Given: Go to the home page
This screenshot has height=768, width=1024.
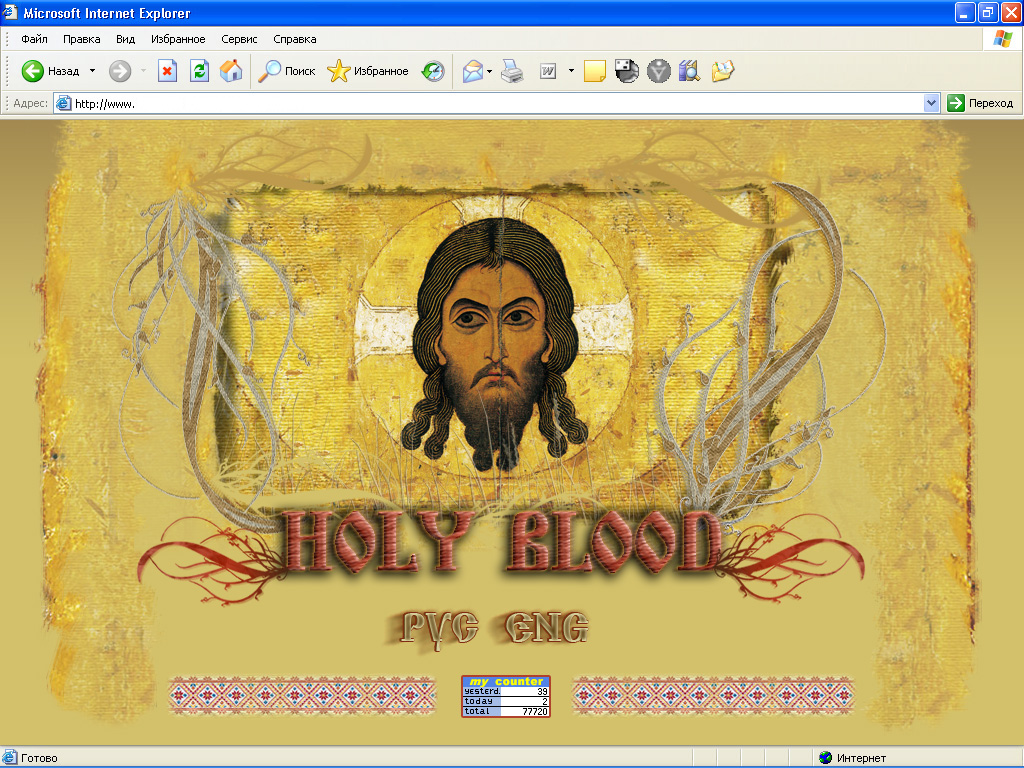Looking at the screenshot, I should 230,71.
